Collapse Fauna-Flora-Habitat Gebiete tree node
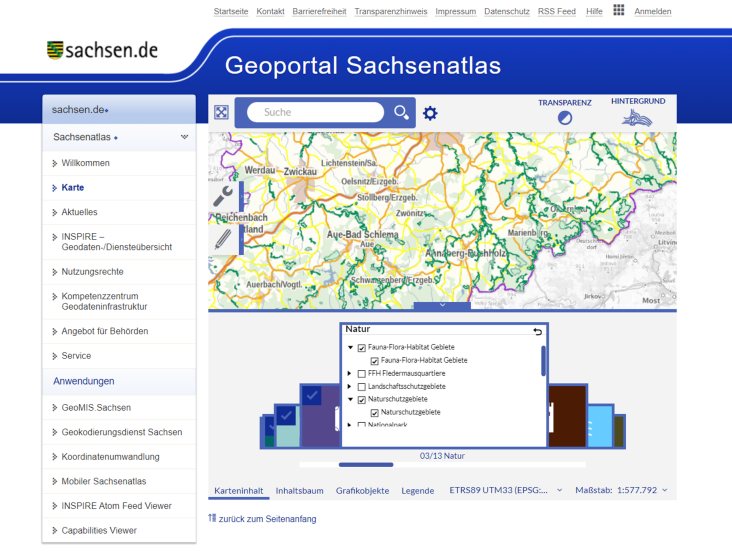 350,347
